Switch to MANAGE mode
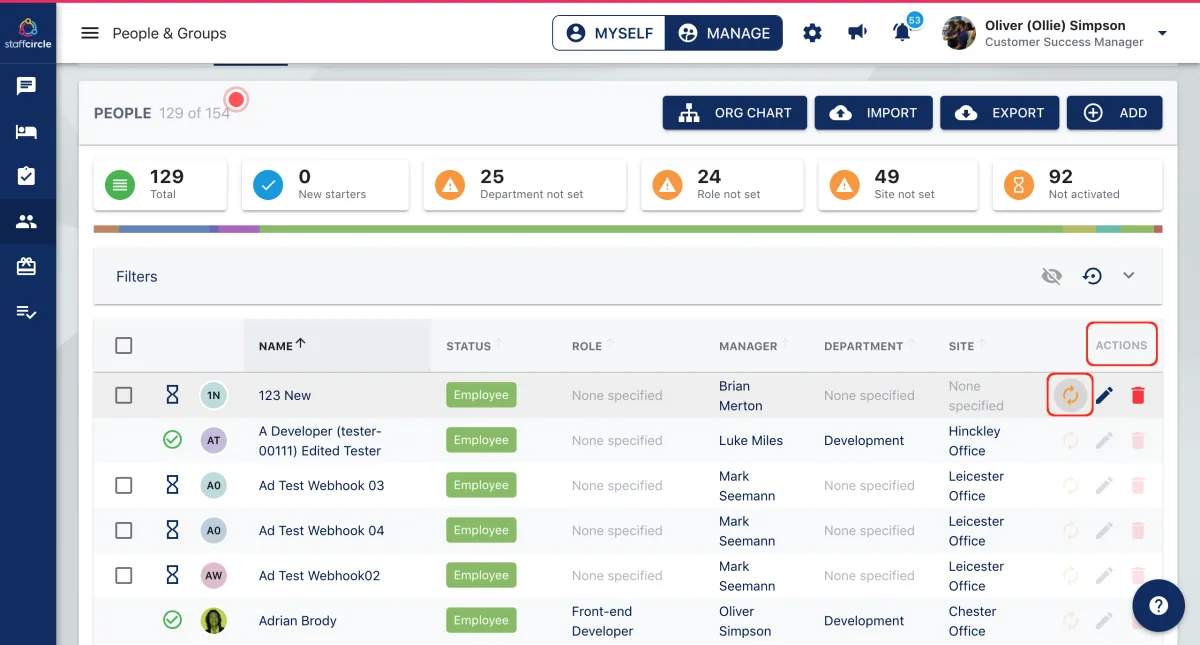This screenshot has width=1200, height=645. click(724, 33)
